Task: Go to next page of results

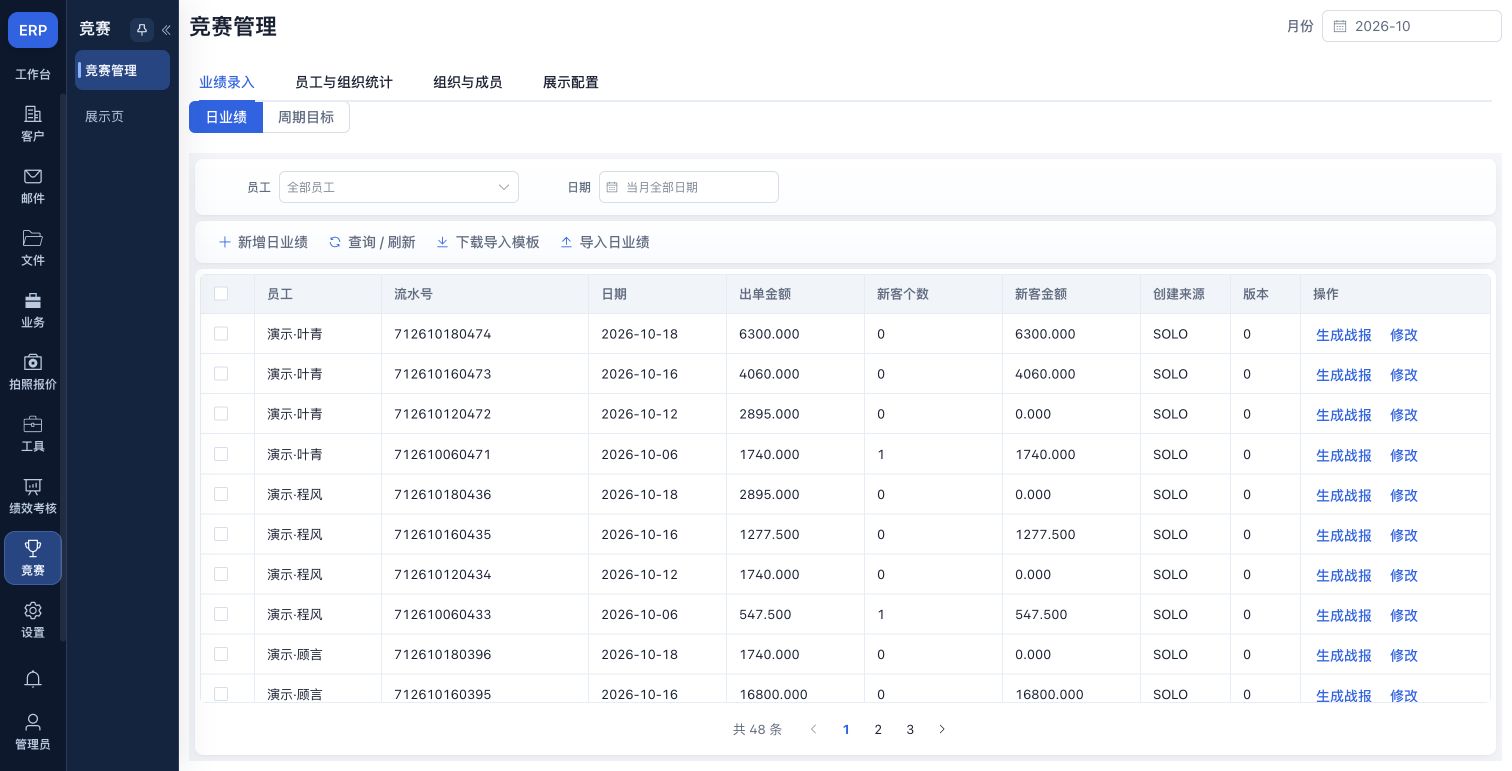Action: (x=942, y=730)
